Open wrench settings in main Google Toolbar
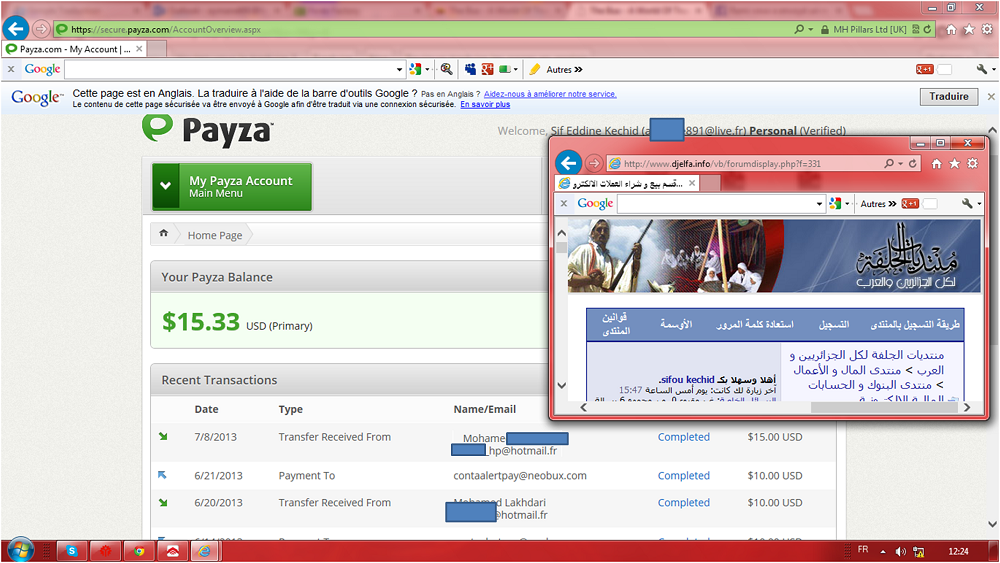The image size is (1000, 563). pos(982,69)
